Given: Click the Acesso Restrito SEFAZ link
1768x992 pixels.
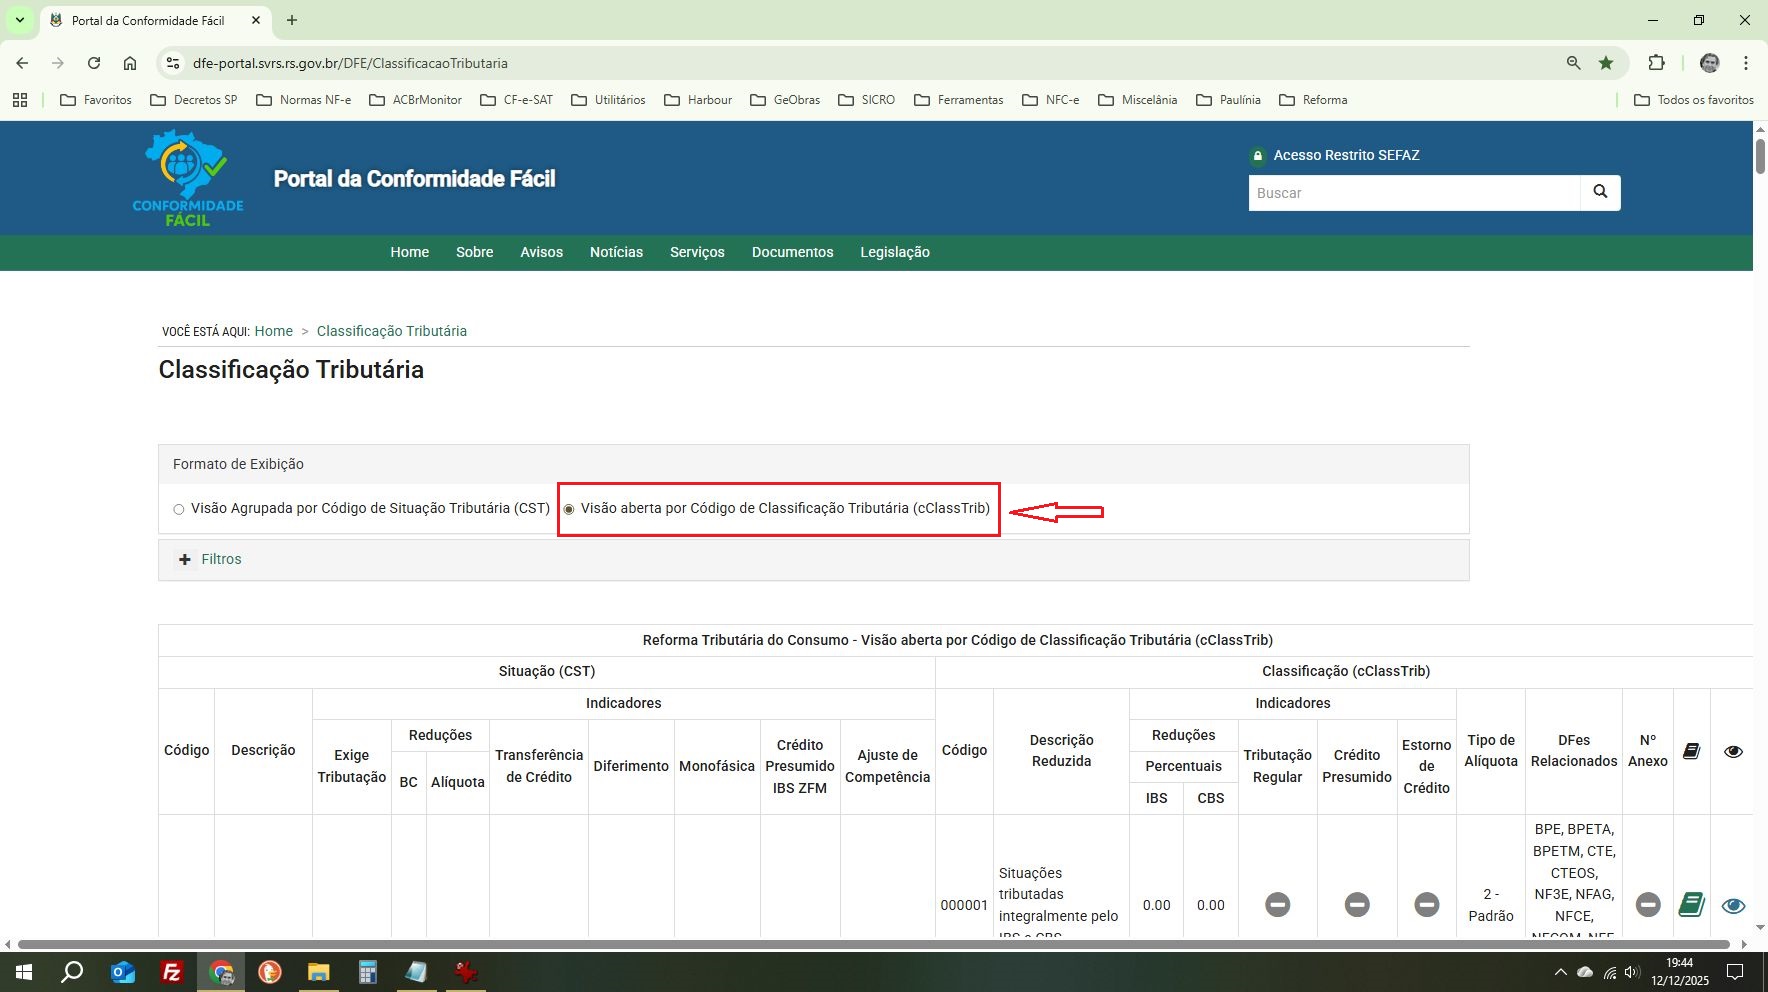Looking at the screenshot, I should 1345,155.
